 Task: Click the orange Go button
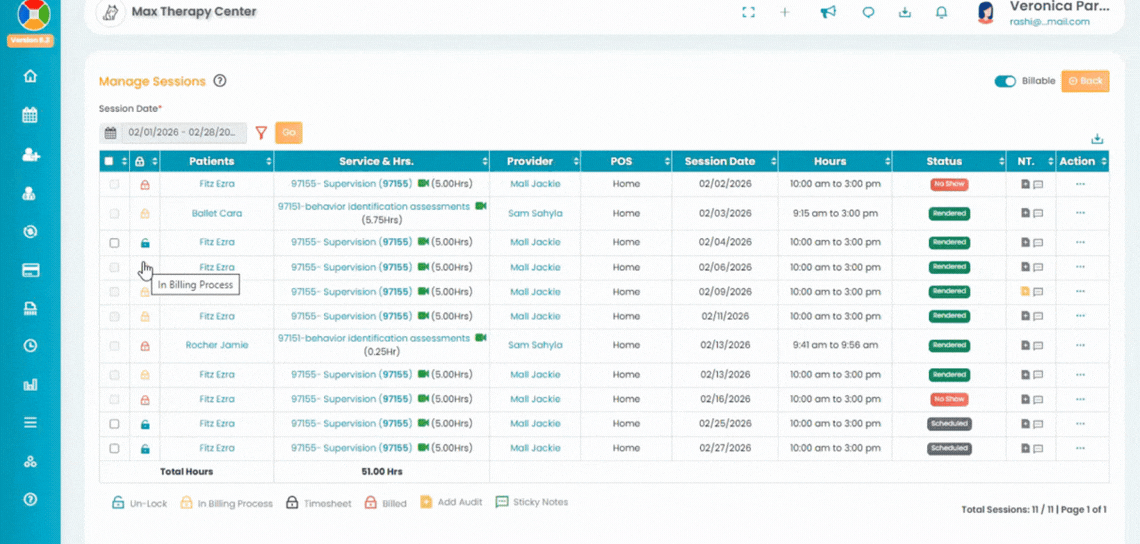(x=289, y=133)
